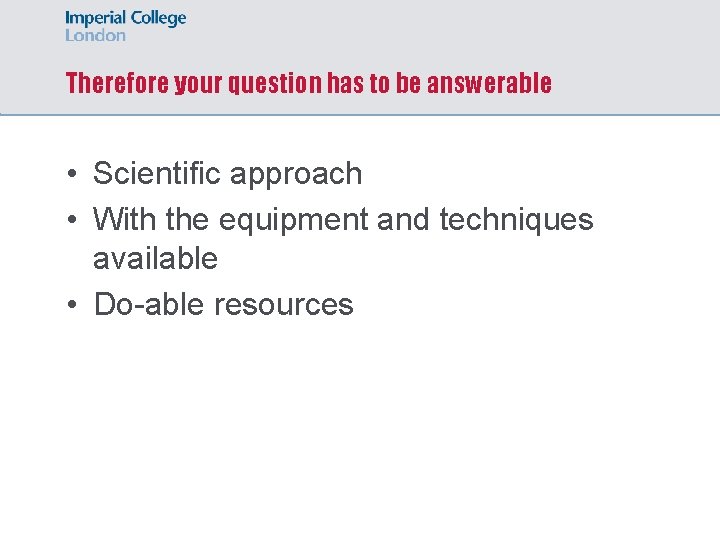The height and width of the screenshot is (540, 720).
Task: Click the word "available" on the wrapped line
Action: (156, 258)
